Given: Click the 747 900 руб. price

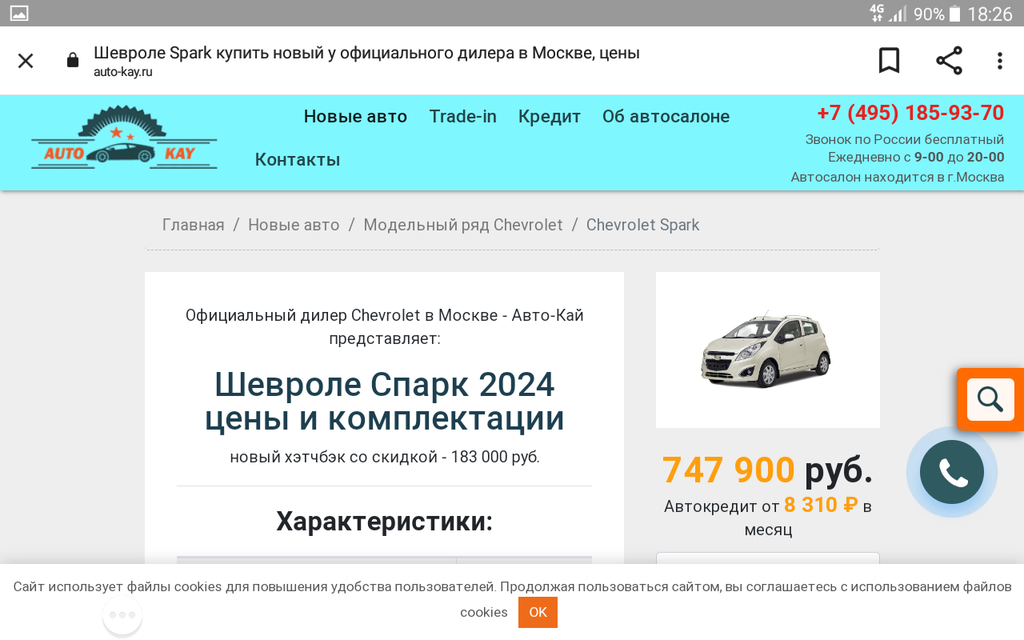Looking at the screenshot, I should pyautogui.click(x=767, y=470).
